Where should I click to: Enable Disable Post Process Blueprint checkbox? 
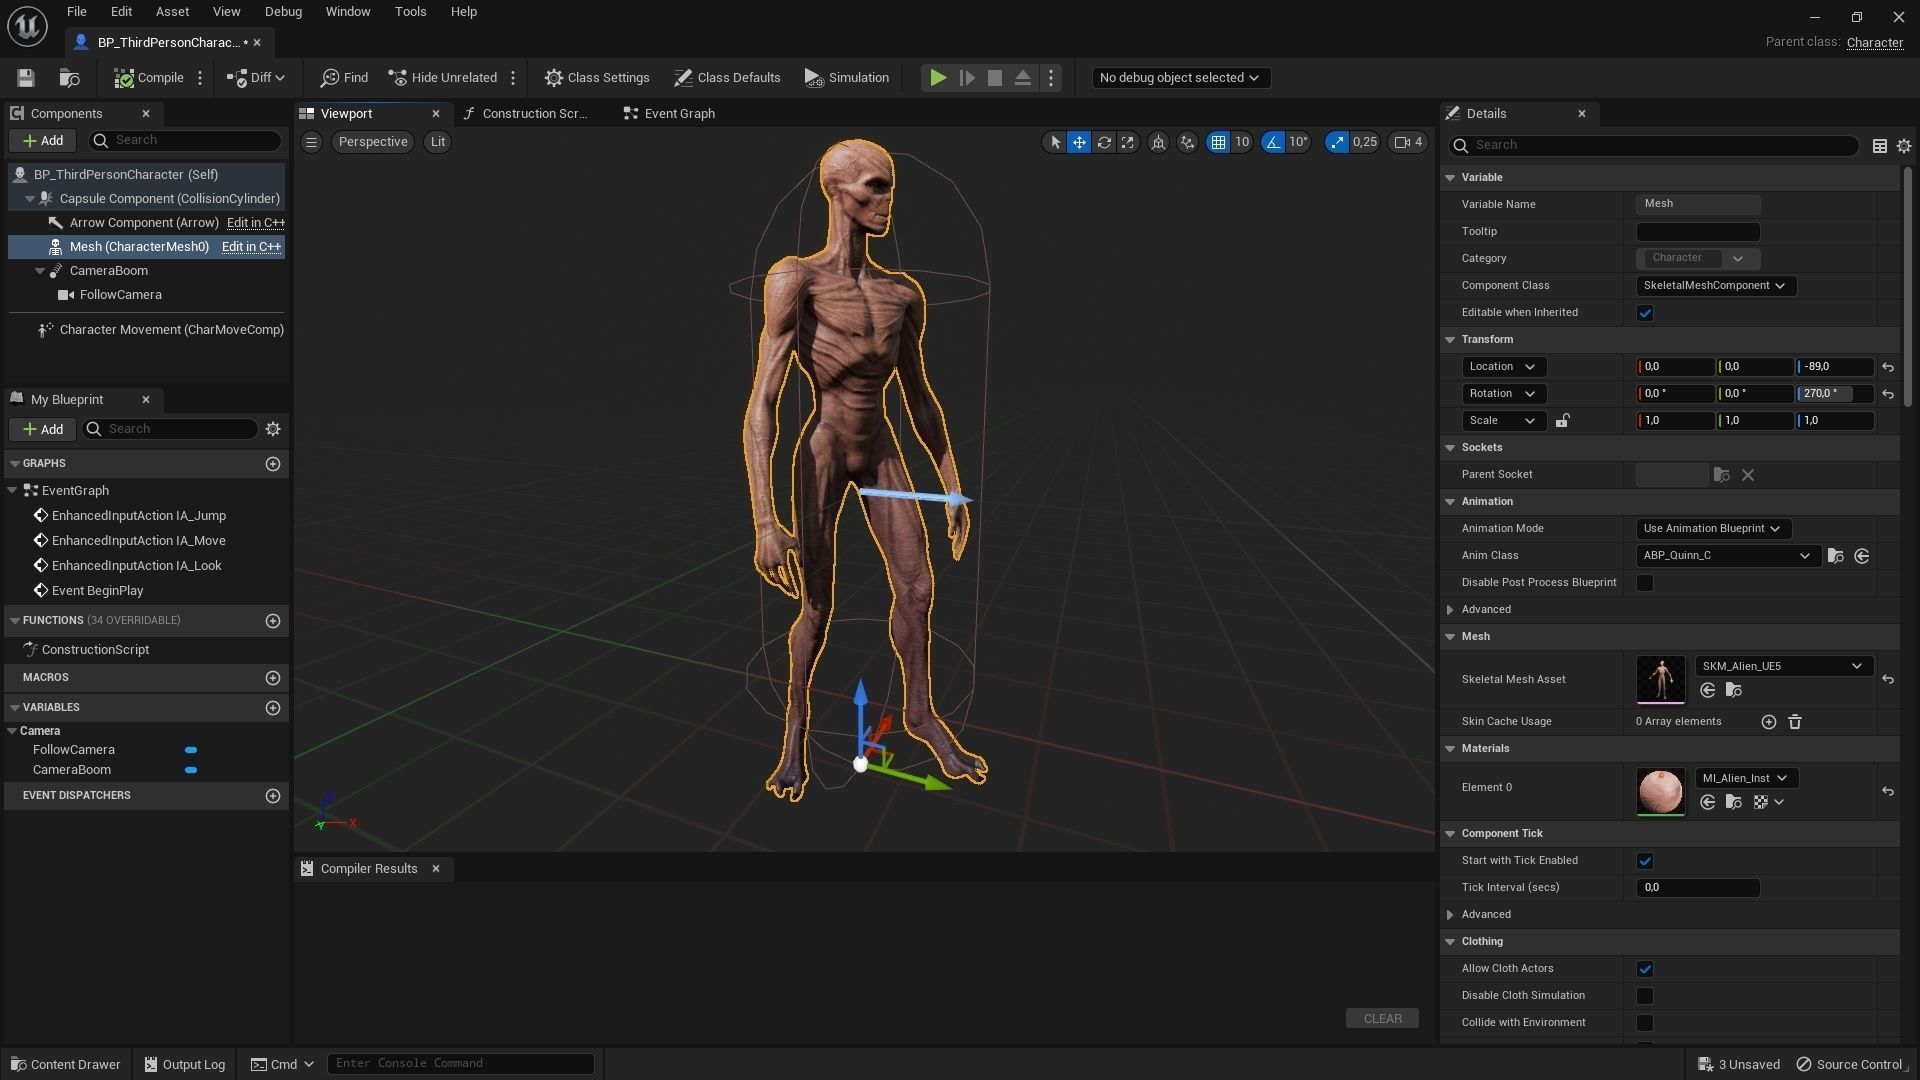[1644, 583]
